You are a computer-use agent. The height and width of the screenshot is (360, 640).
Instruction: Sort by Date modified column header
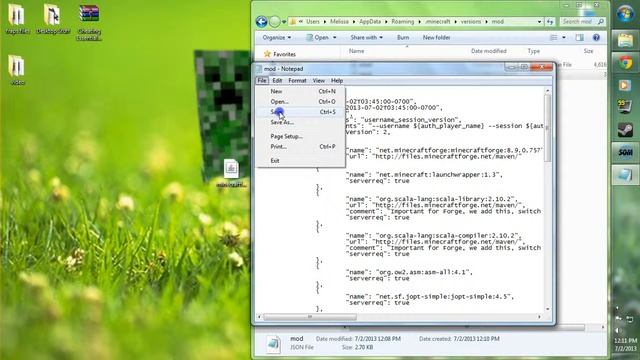(x=489, y=51)
